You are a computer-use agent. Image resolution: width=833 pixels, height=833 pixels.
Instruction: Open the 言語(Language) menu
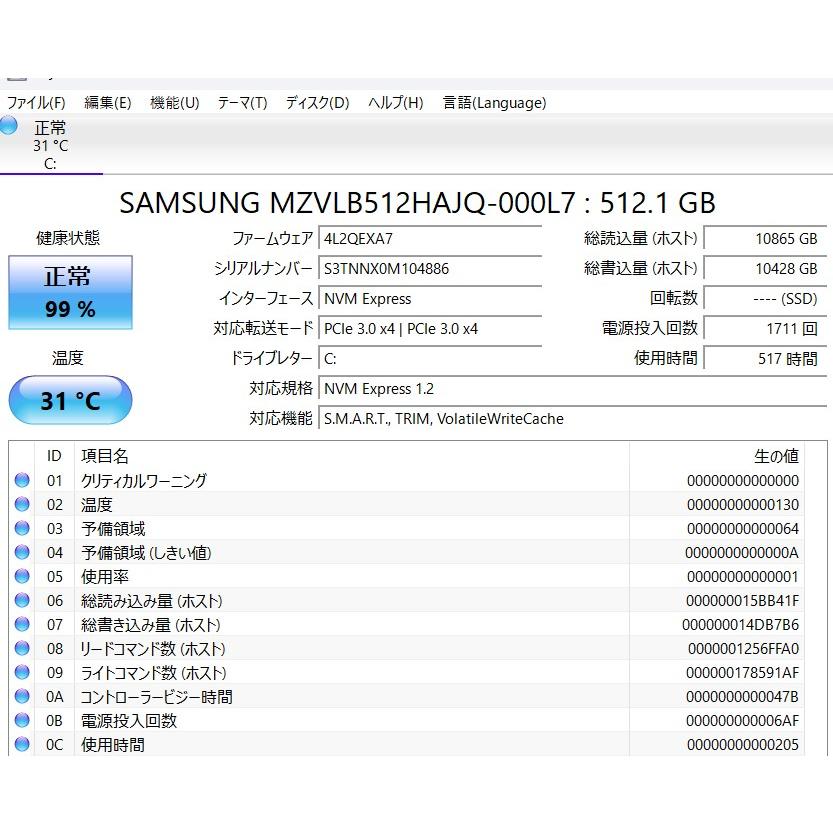495,103
